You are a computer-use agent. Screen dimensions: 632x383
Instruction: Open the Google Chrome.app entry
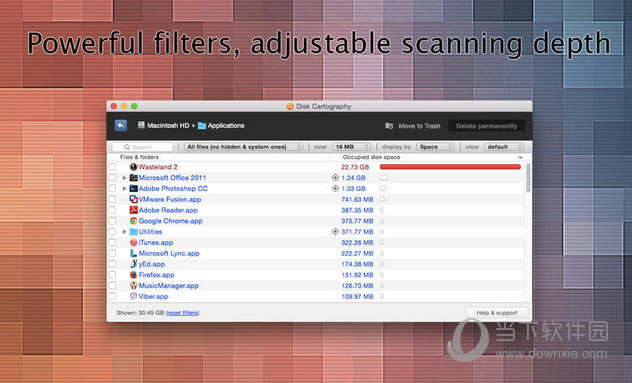[x=170, y=221]
